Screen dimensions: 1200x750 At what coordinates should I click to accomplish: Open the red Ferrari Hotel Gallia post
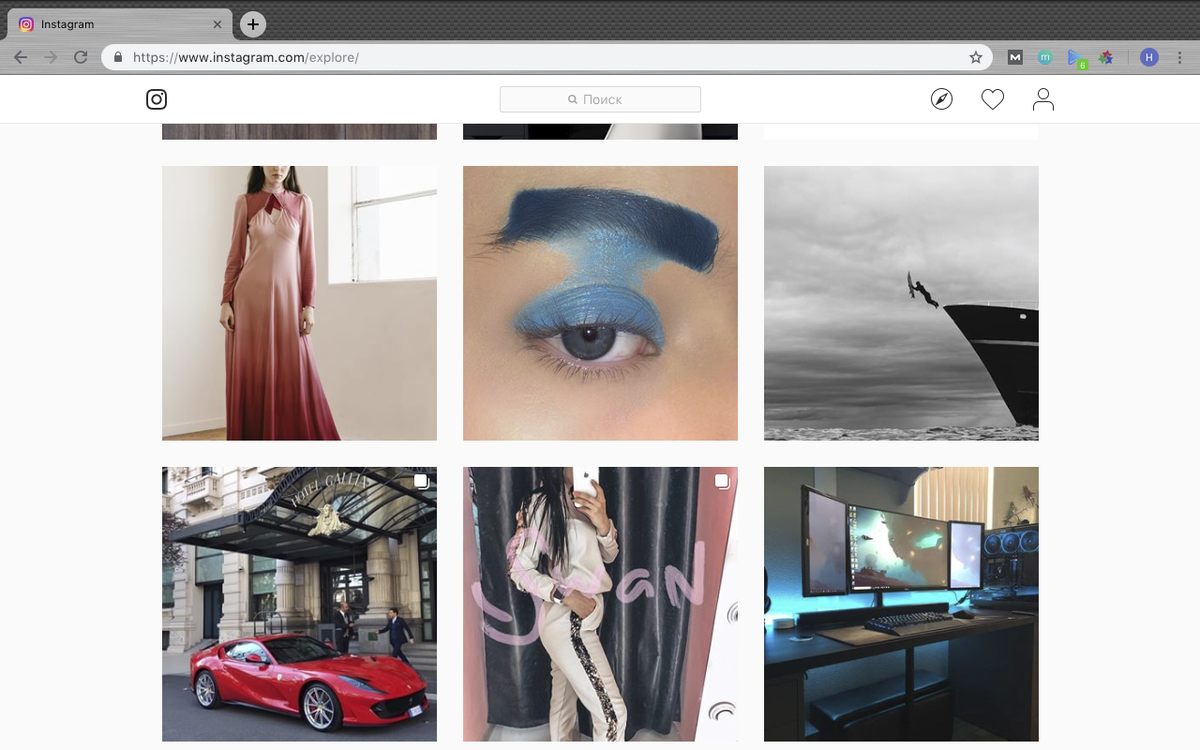(x=299, y=604)
